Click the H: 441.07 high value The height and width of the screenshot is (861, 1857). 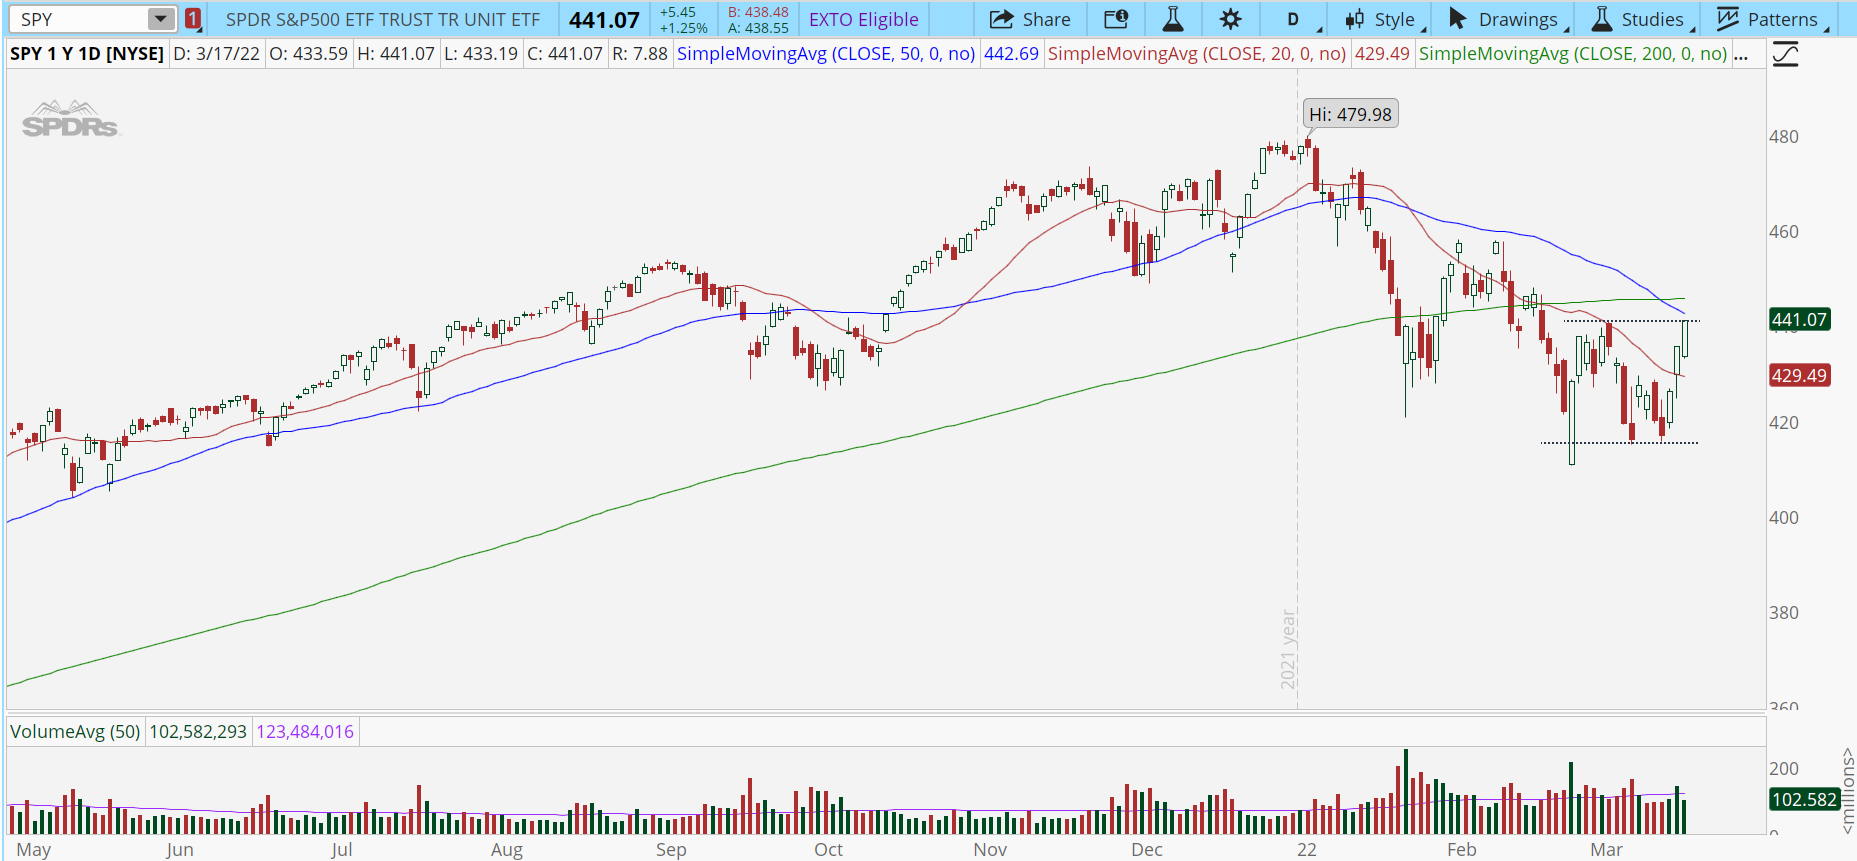click(x=396, y=54)
